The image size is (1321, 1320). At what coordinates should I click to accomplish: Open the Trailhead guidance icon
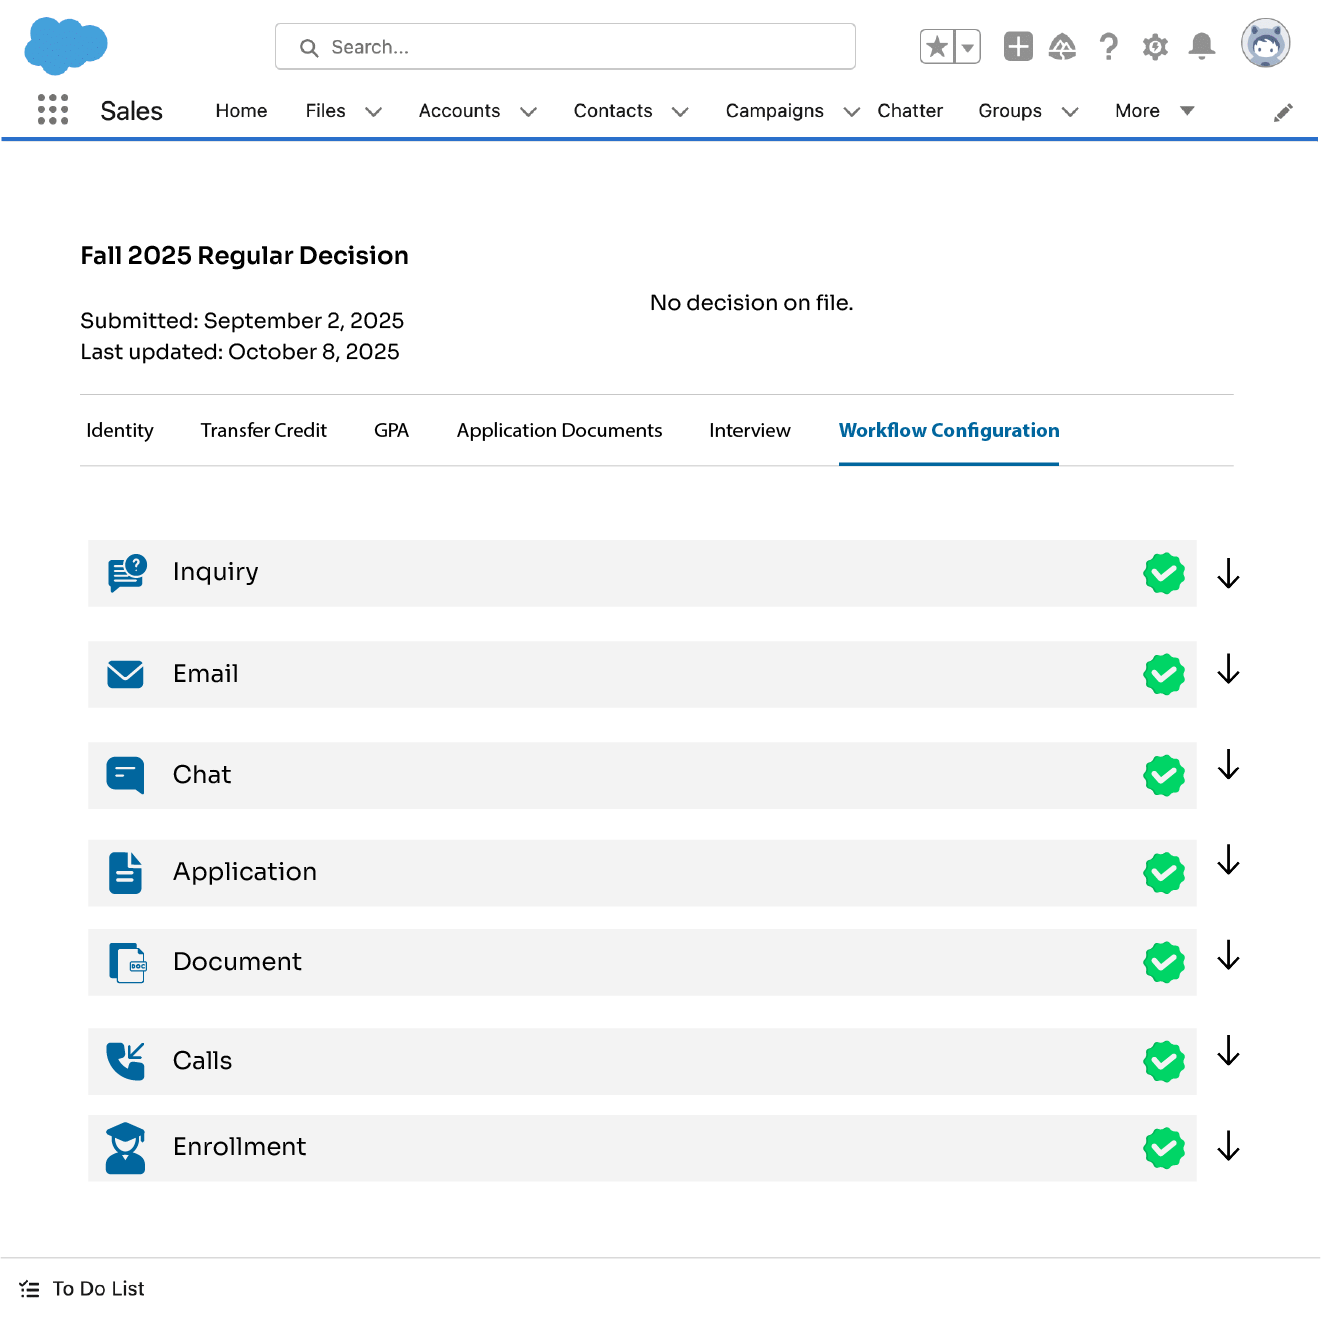(1062, 47)
